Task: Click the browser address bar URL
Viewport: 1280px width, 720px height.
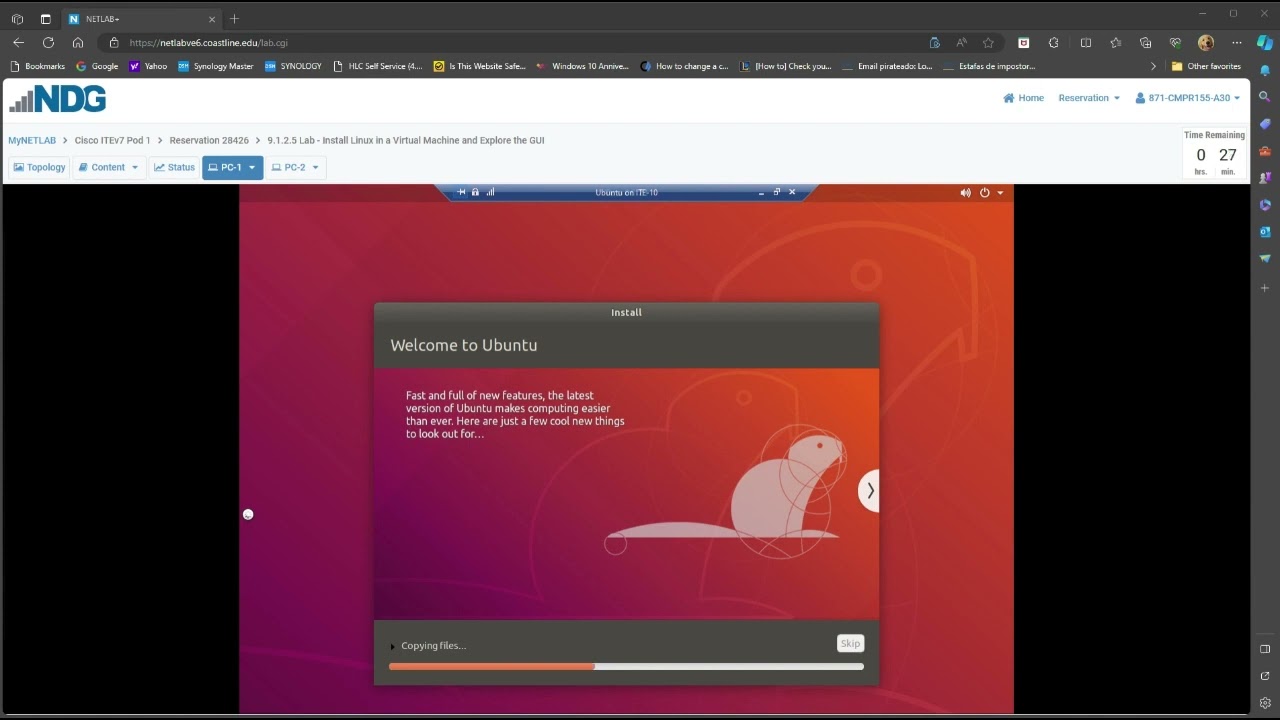Action: [x=208, y=43]
